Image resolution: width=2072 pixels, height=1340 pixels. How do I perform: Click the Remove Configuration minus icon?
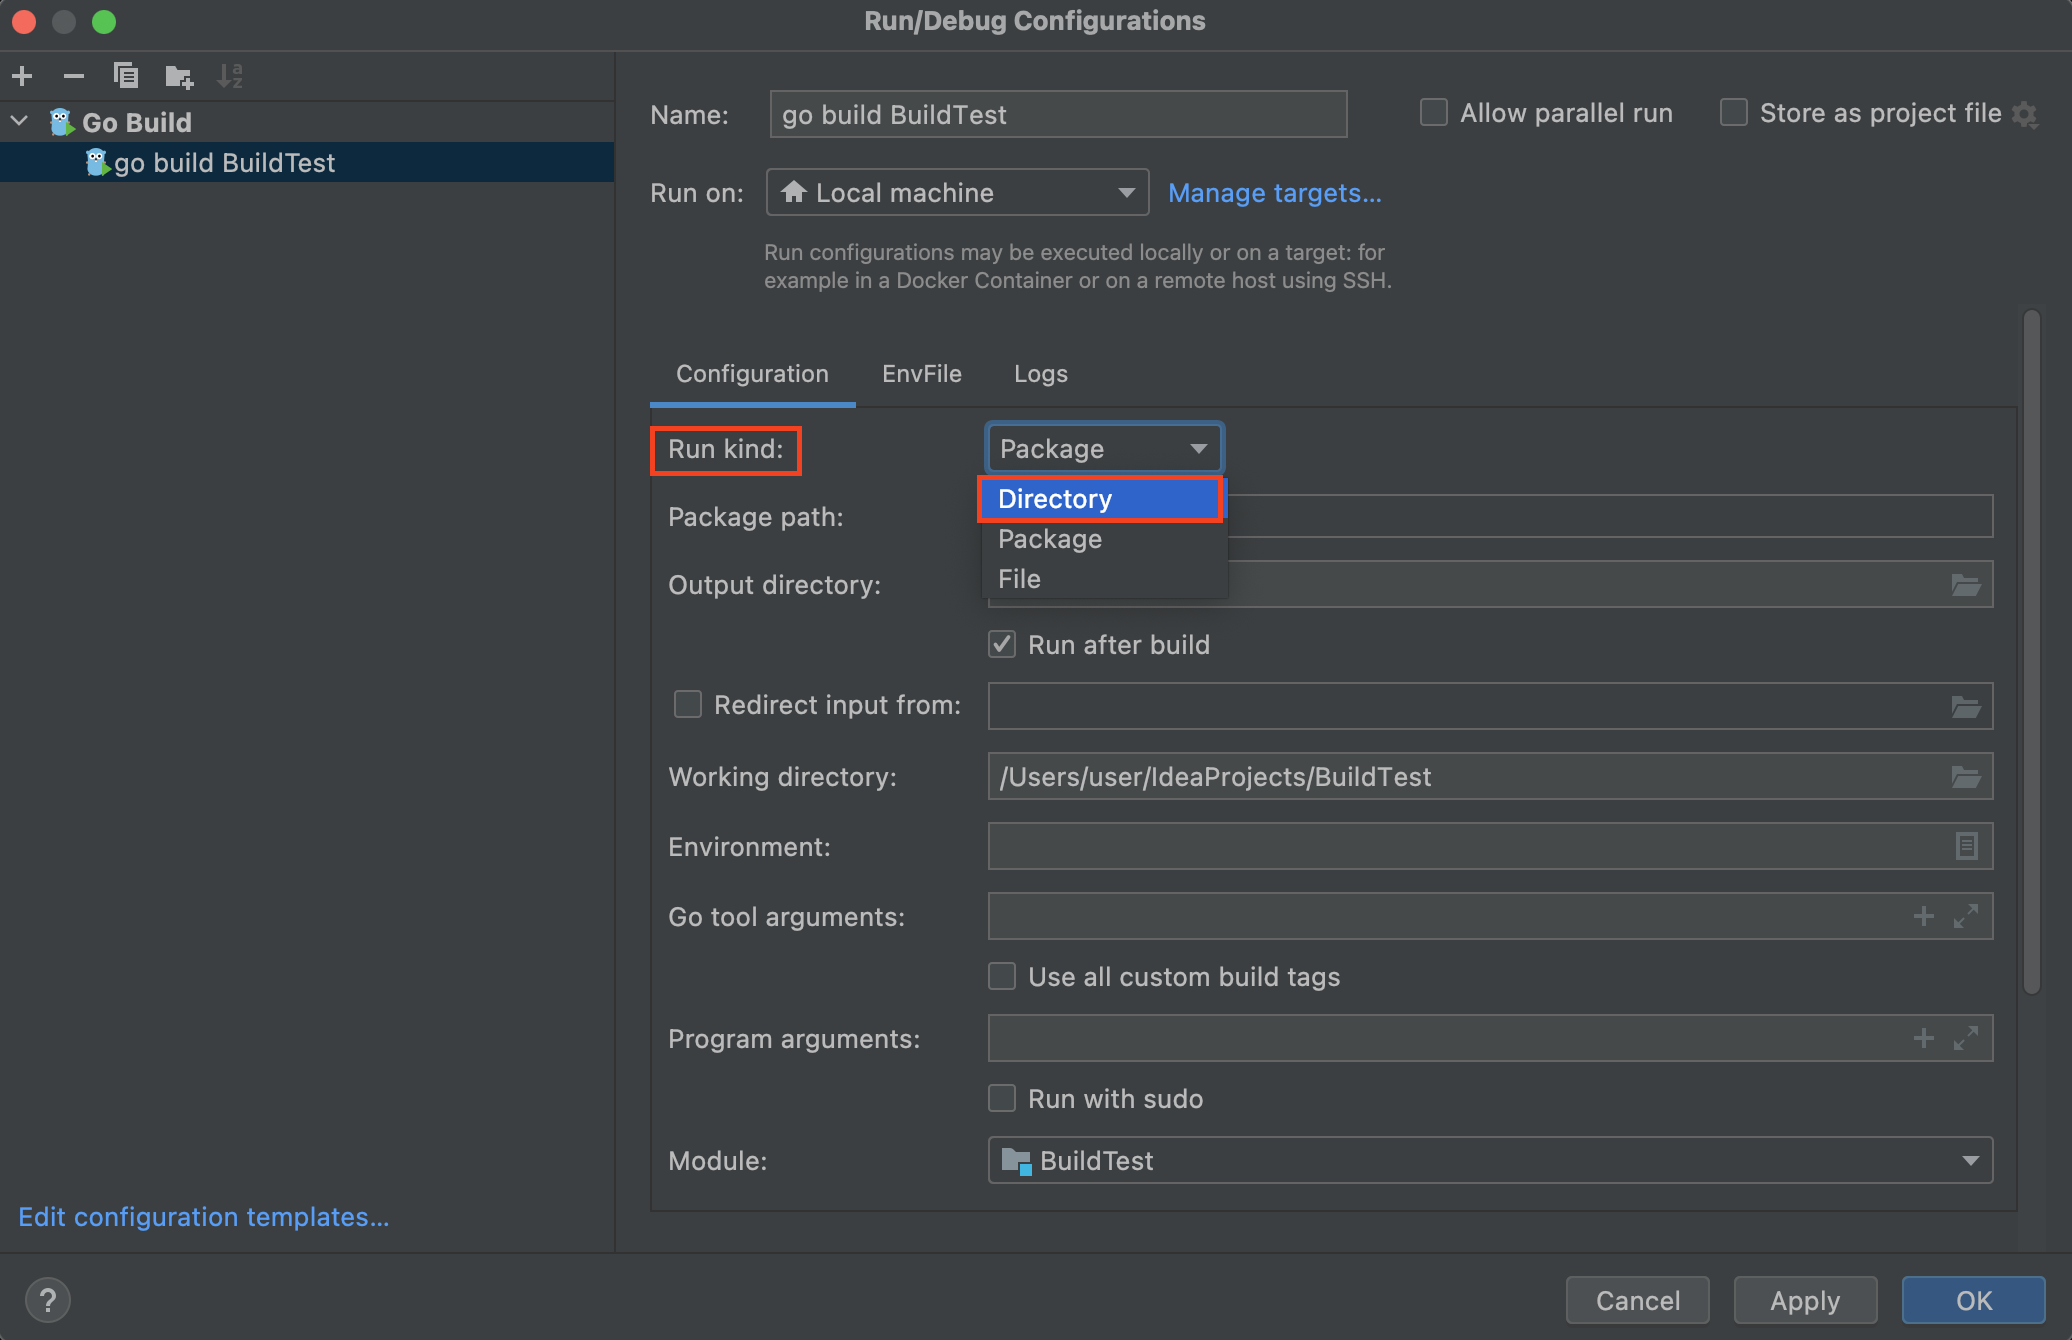(74, 76)
